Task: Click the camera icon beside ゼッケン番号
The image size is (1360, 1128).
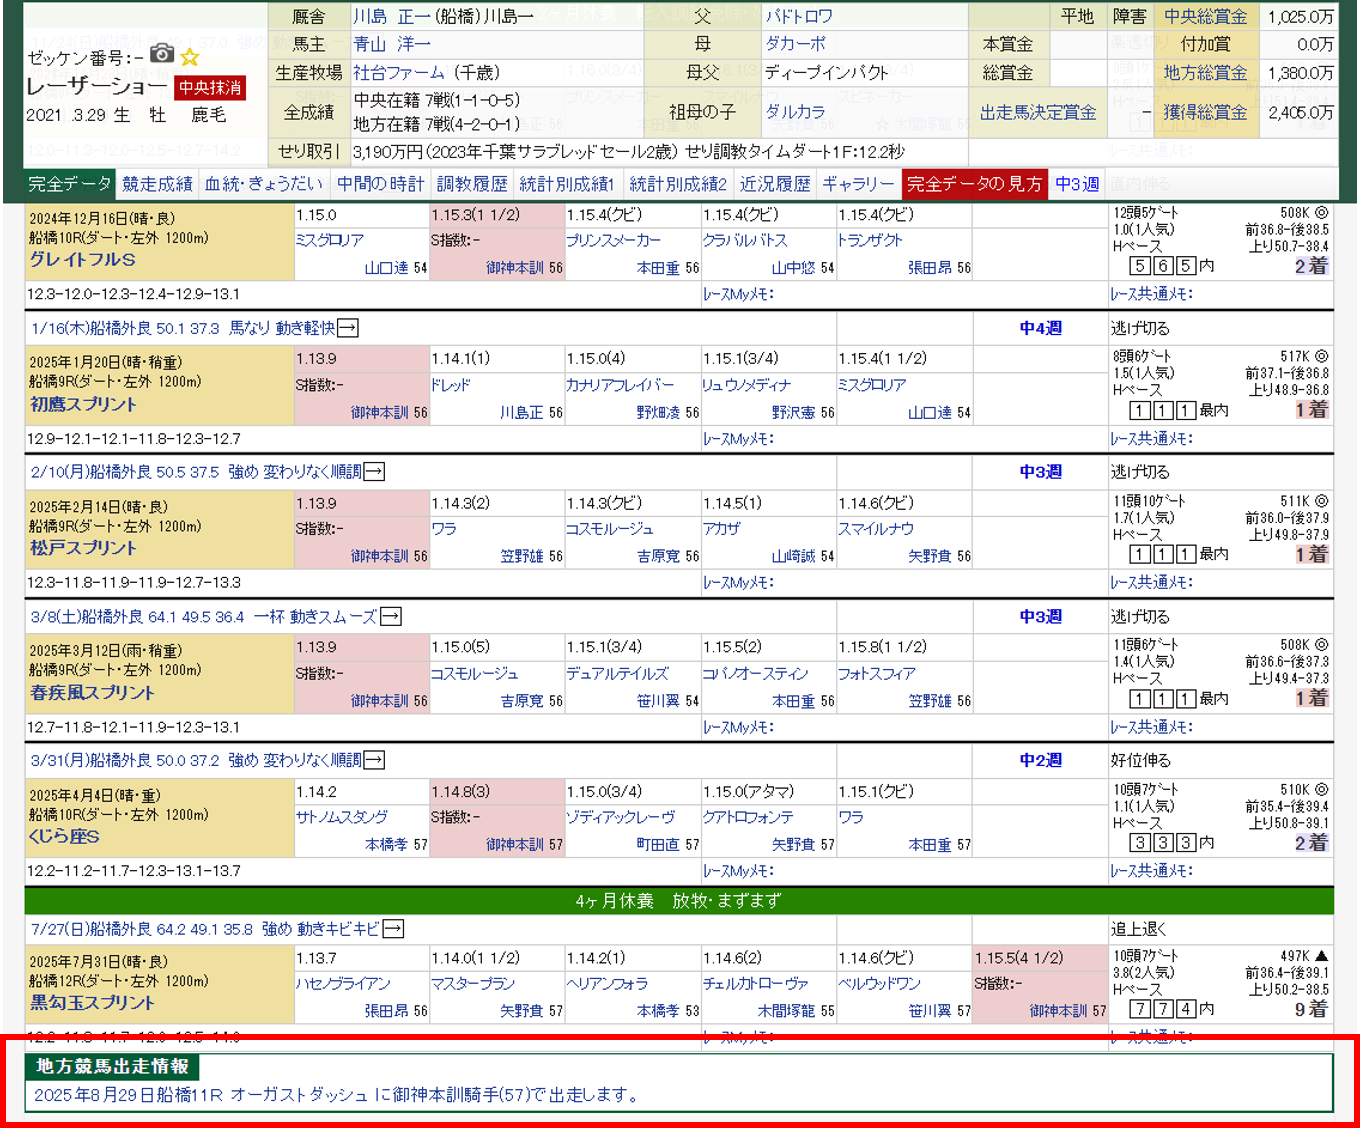Action: pyautogui.click(x=162, y=54)
